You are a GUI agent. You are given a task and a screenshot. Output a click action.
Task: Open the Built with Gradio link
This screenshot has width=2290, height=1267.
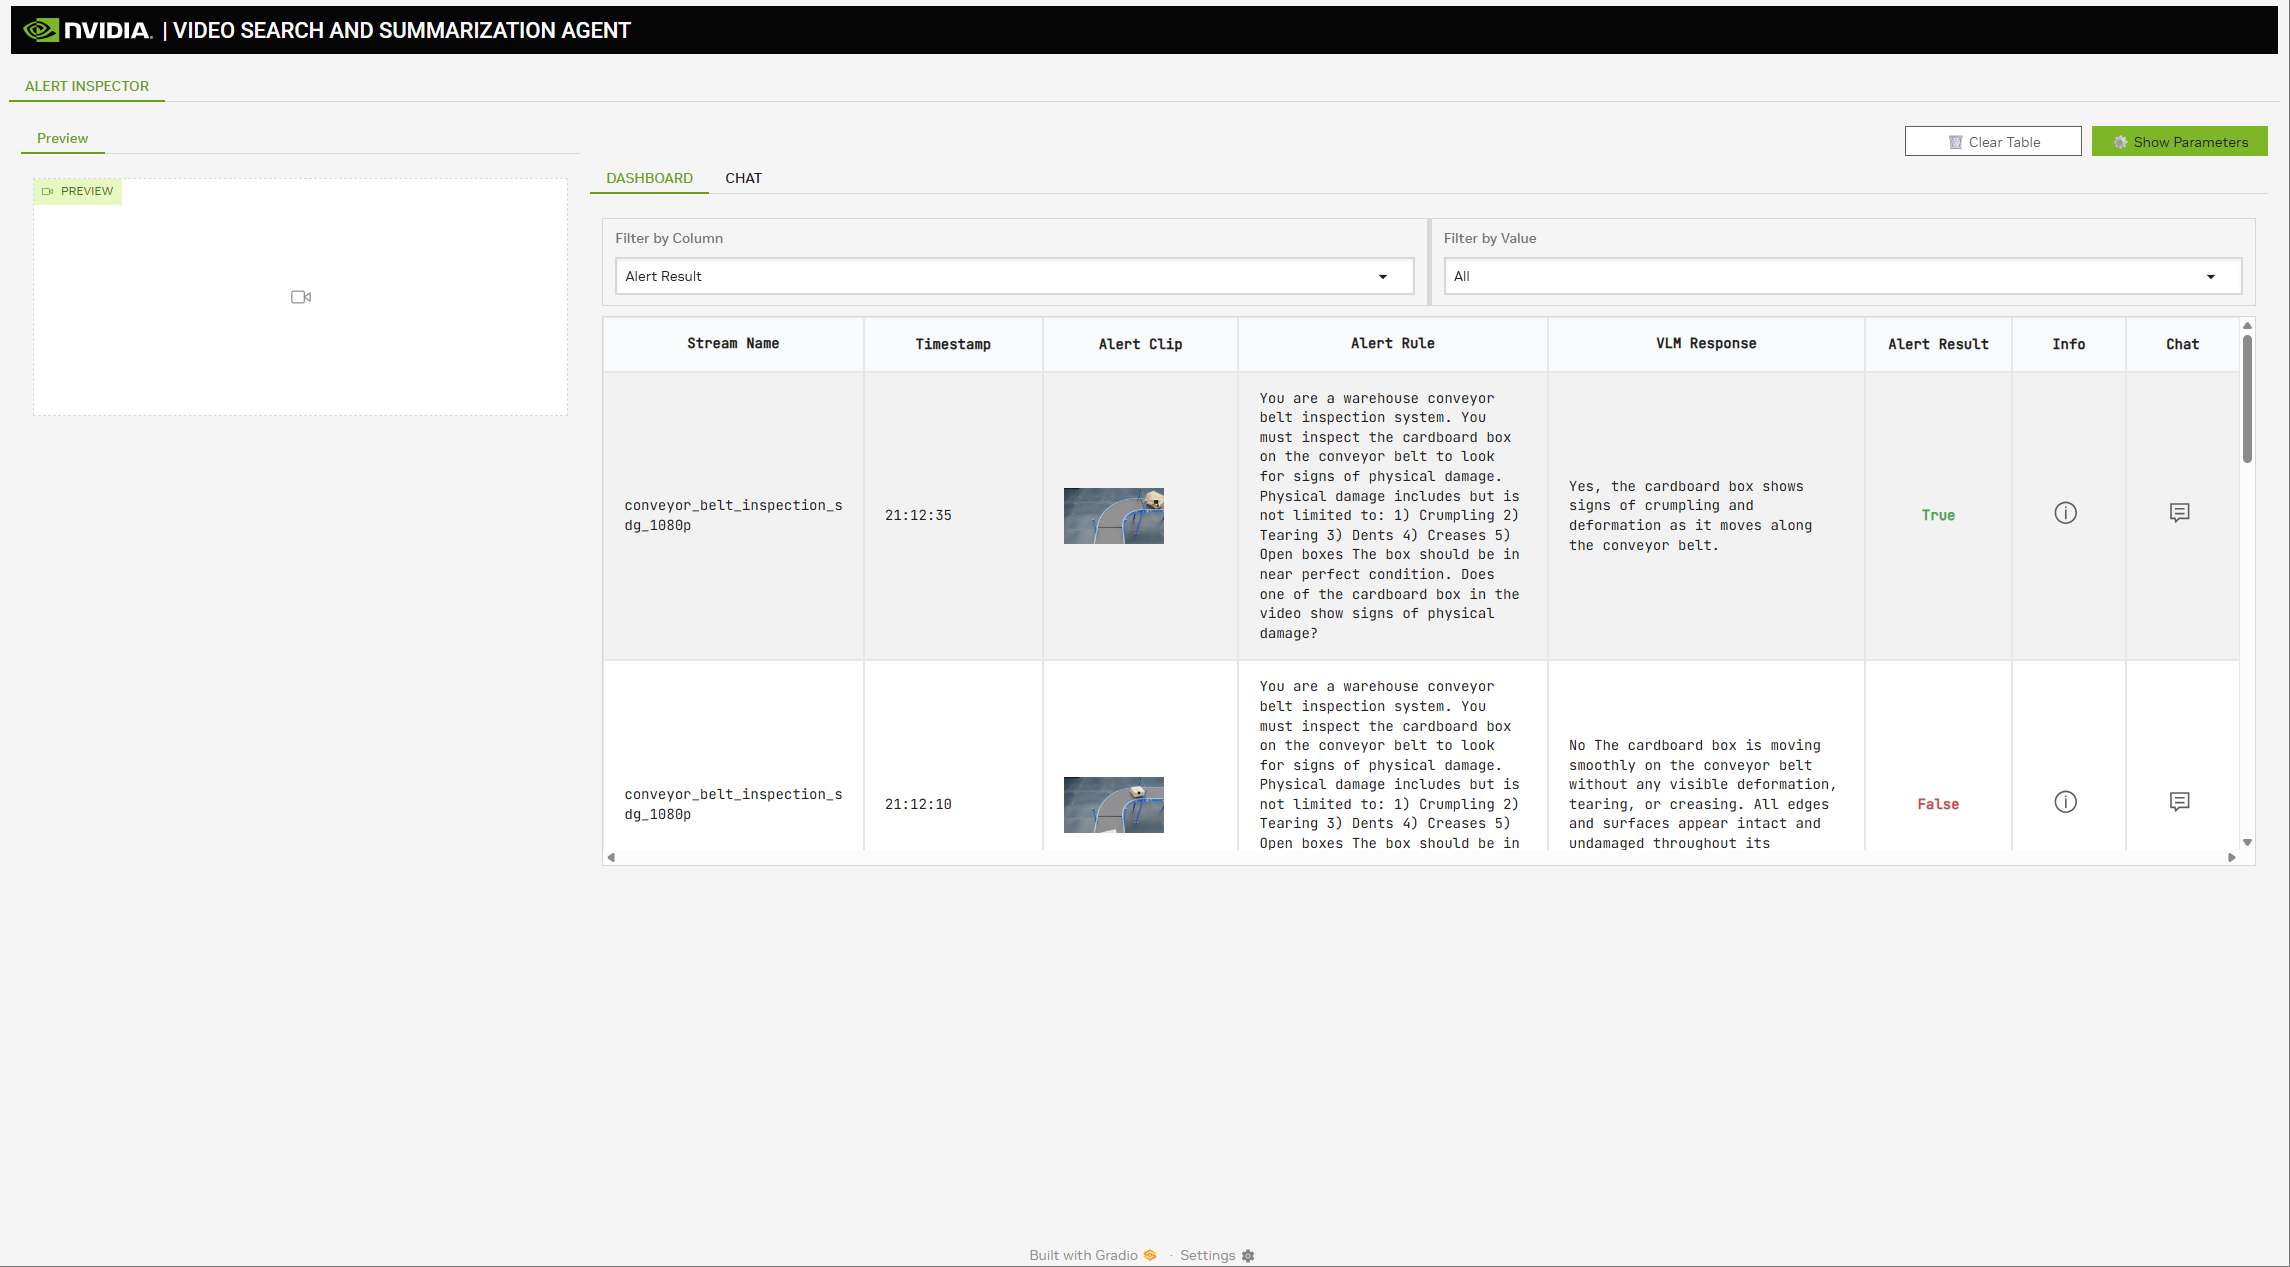[x=1092, y=1256]
